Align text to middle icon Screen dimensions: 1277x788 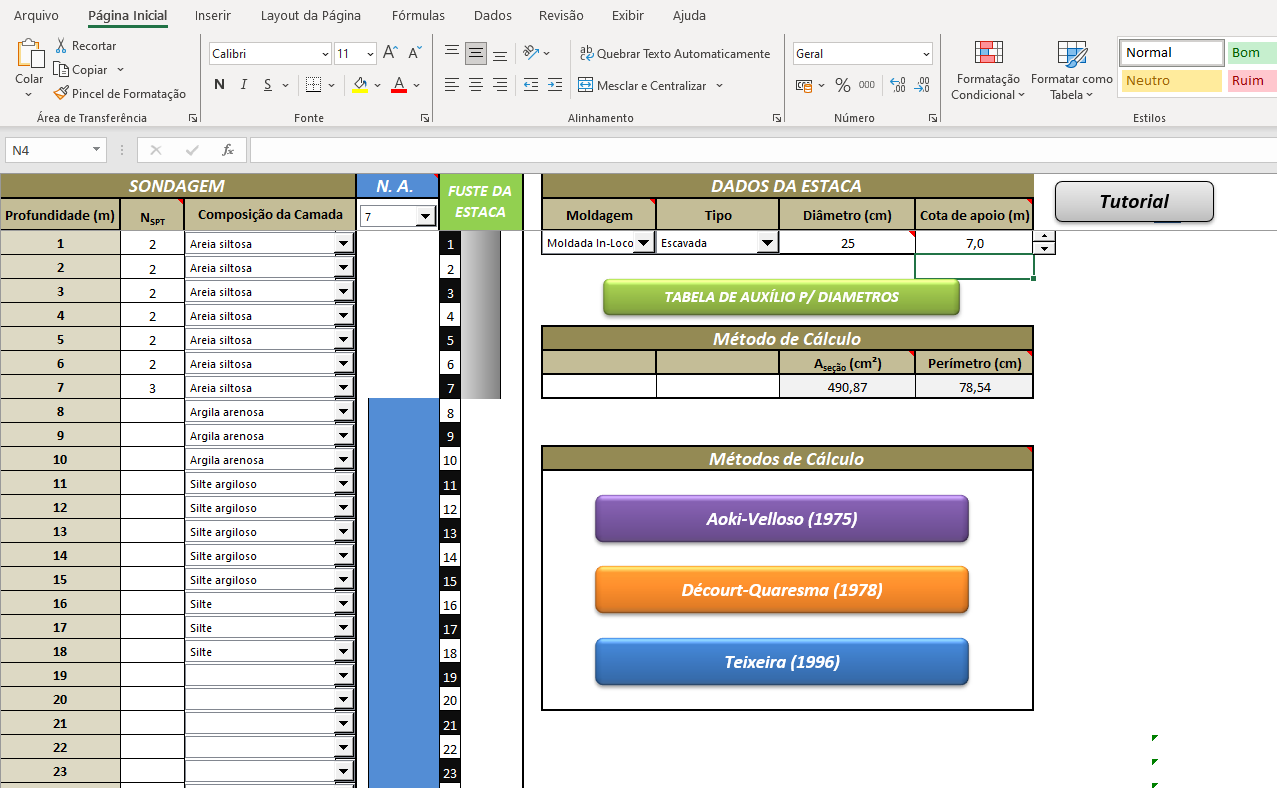click(x=476, y=53)
